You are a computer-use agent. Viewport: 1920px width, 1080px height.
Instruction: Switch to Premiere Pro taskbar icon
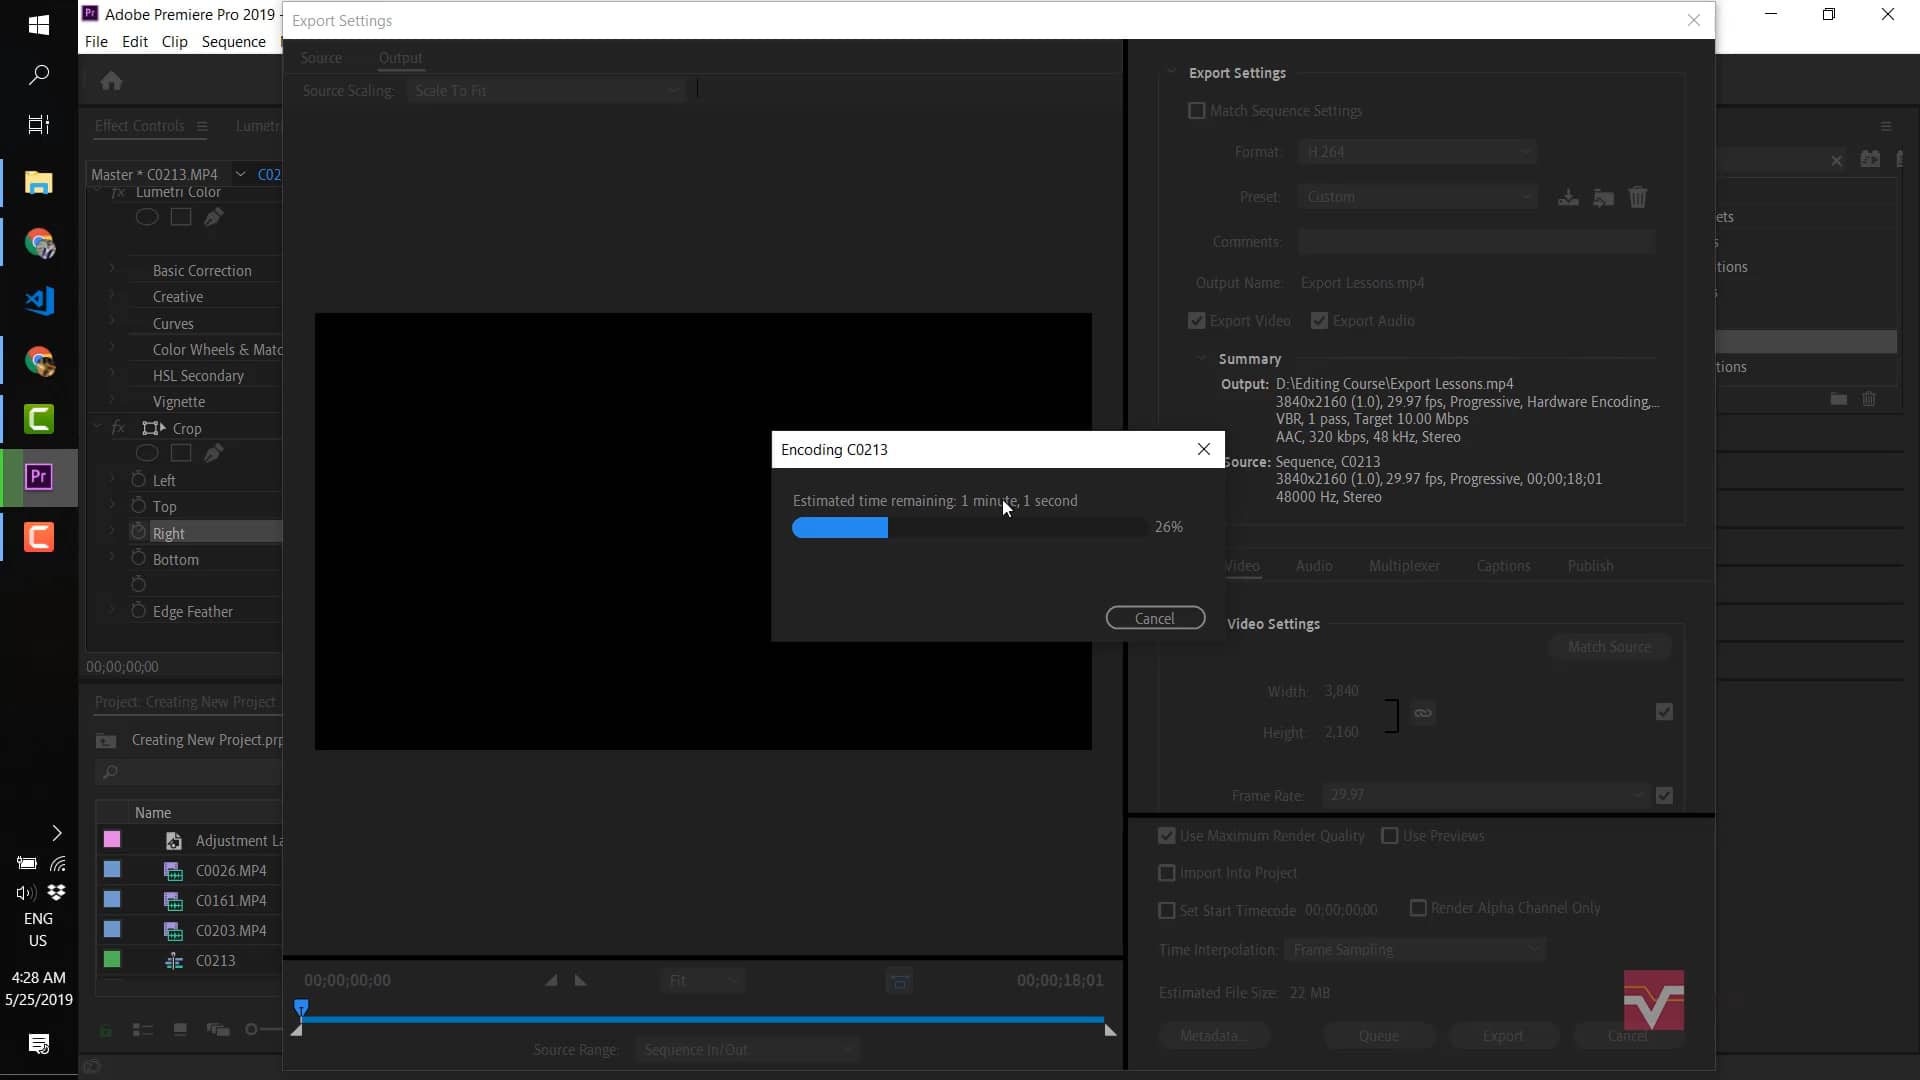pyautogui.click(x=39, y=477)
